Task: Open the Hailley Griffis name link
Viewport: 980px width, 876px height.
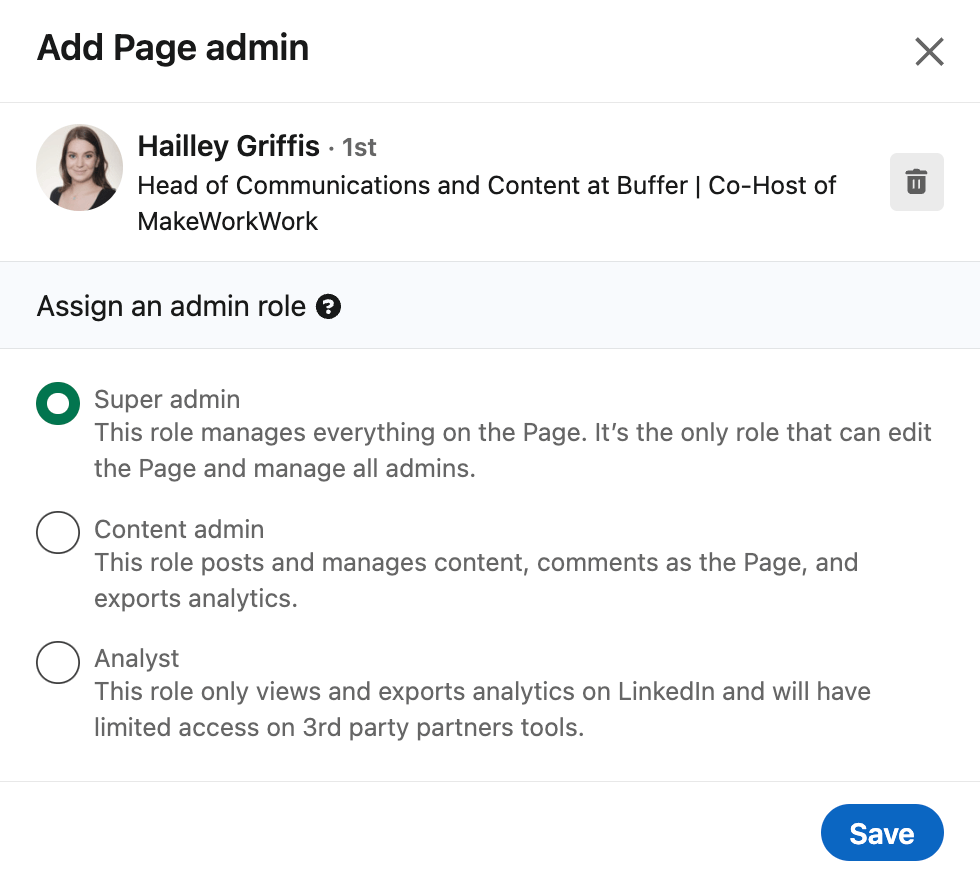Action: [228, 146]
